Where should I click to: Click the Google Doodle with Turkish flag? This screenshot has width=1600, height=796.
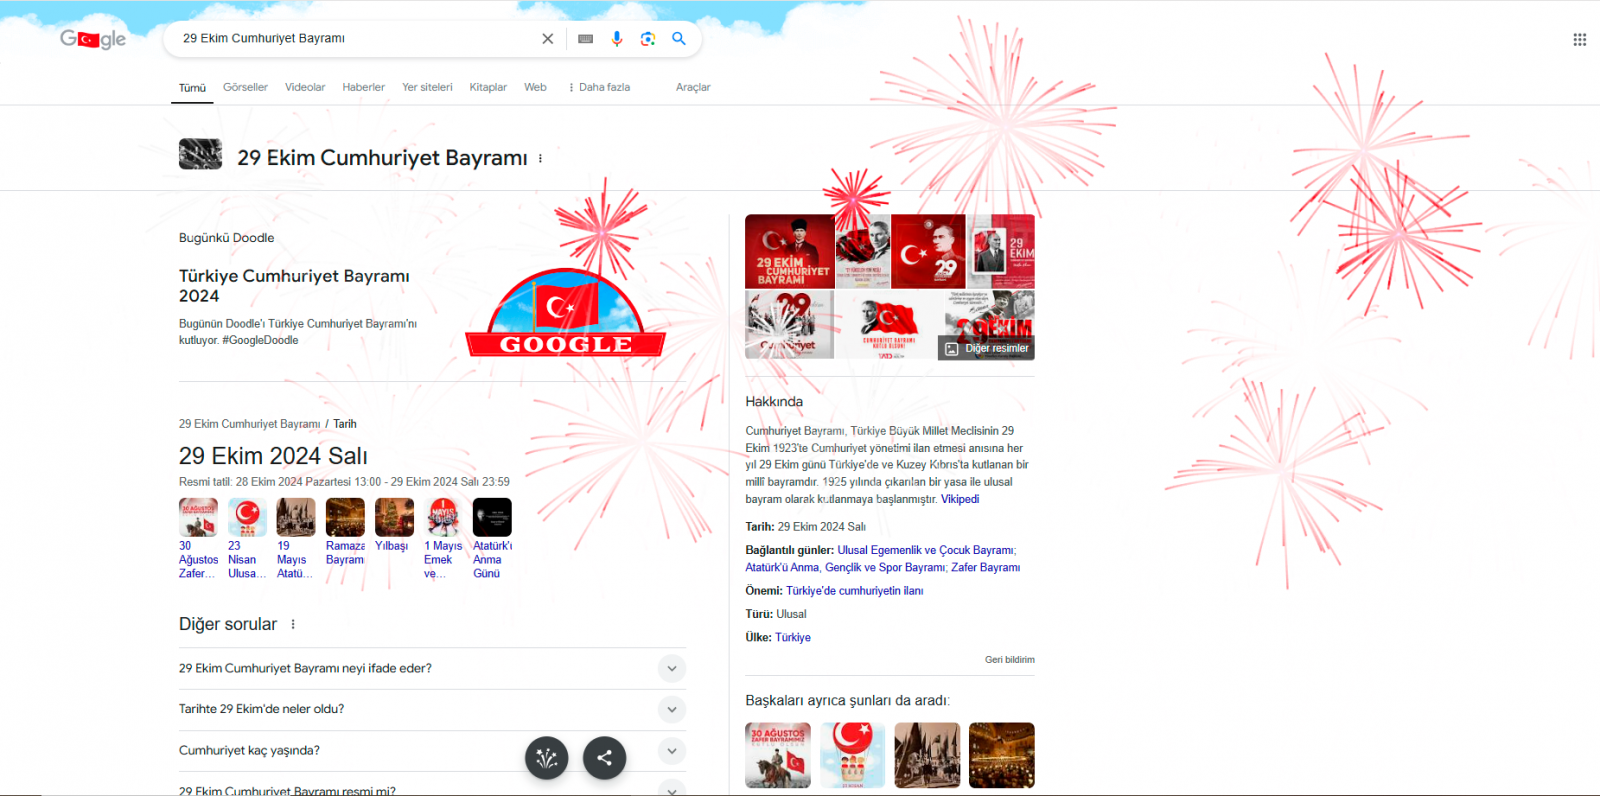coord(565,314)
